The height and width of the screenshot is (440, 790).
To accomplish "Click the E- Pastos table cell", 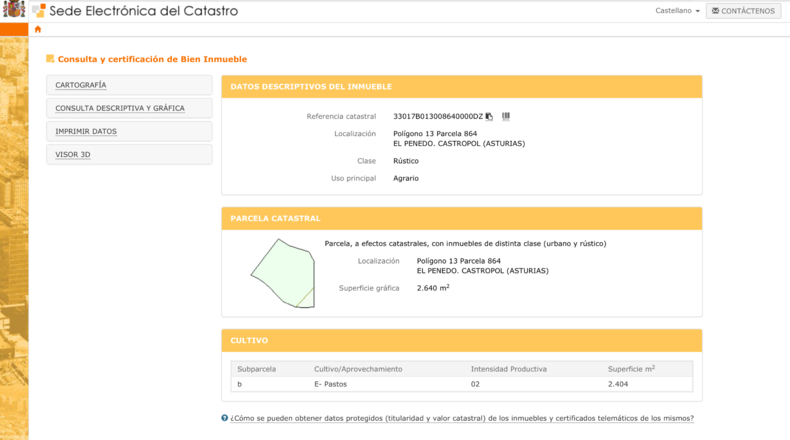I will coord(331,384).
